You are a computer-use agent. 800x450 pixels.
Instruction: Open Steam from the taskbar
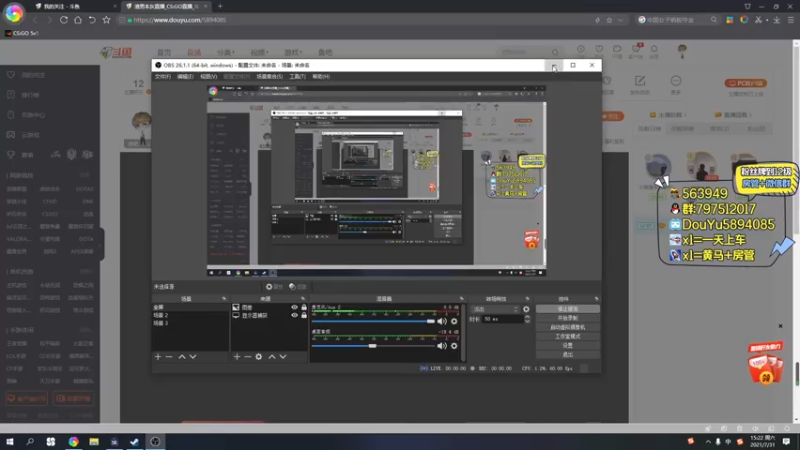point(134,442)
